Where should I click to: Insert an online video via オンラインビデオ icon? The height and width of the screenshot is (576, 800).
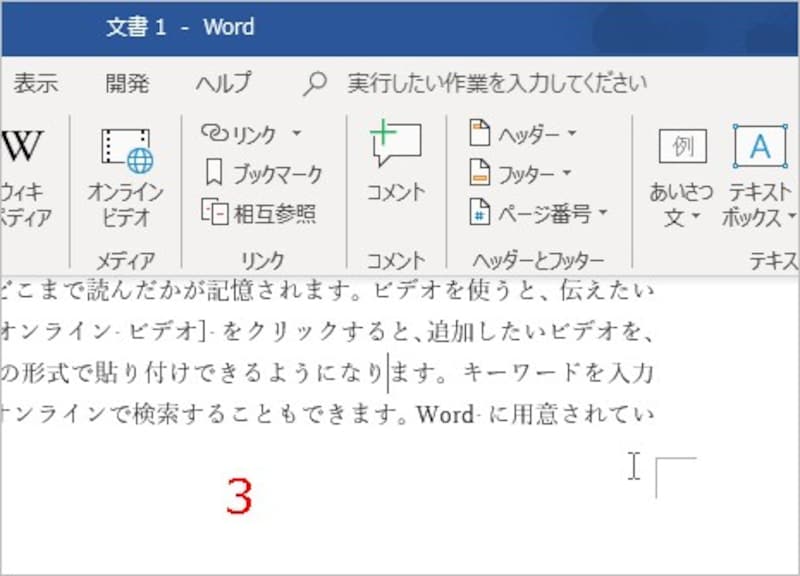tap(128, 151)
